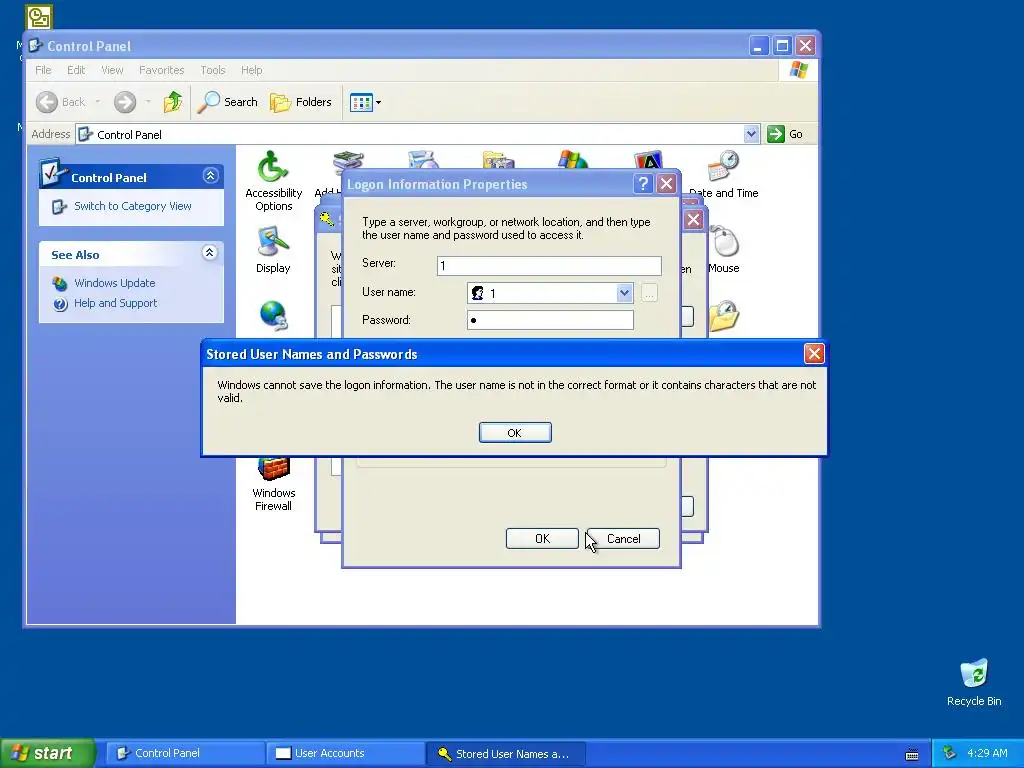Open the Views dropdown in toolbar
This screenshot has height=768, width=1024.
point(365,102)
